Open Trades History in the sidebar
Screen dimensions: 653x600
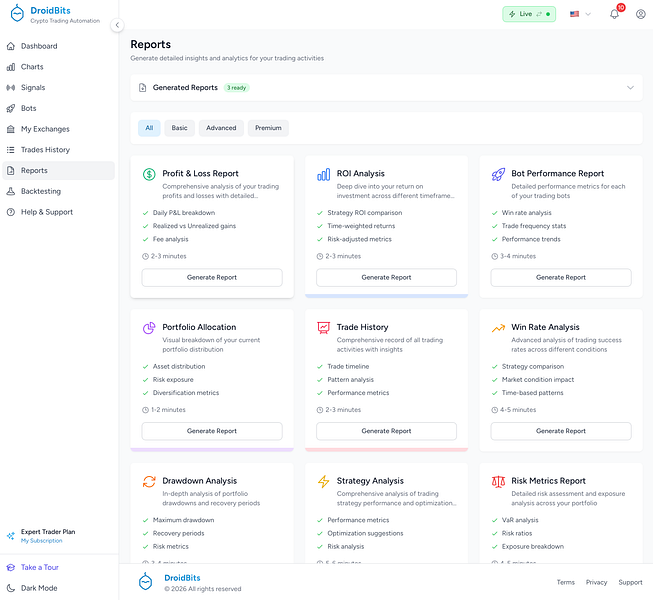click(x=58, y=149)
